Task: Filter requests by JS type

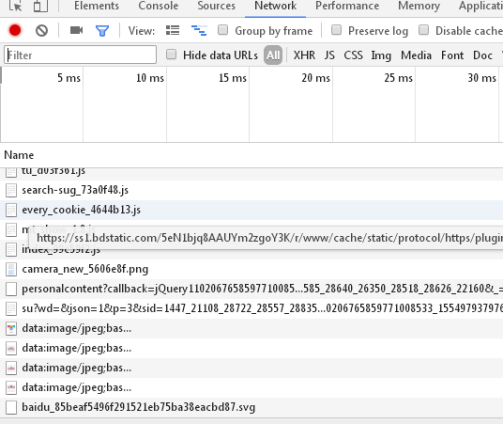Action: pos(329,55)
